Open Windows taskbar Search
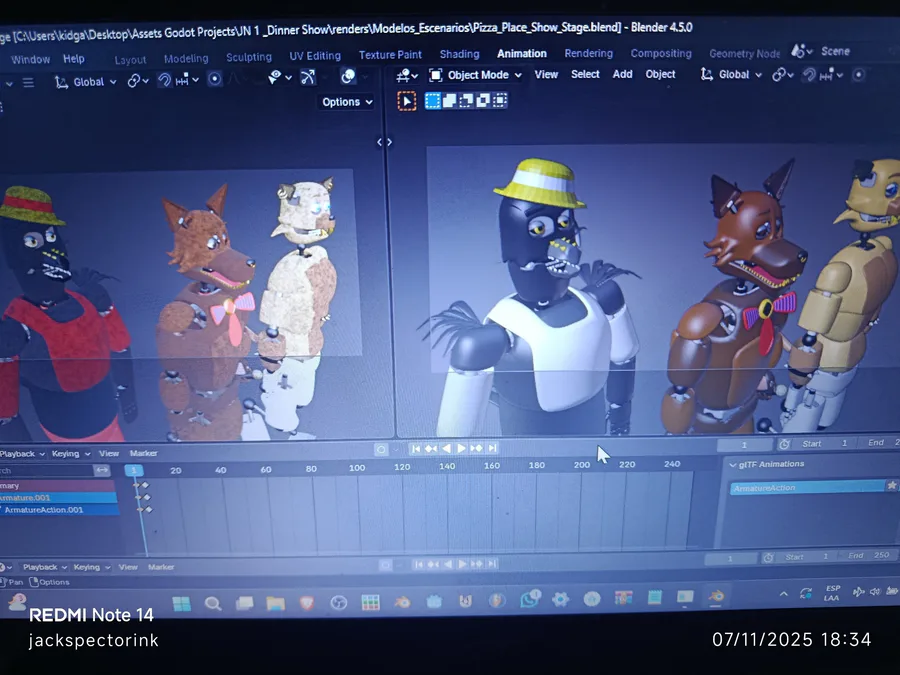The image size is (900, 675). coord(213,603)
